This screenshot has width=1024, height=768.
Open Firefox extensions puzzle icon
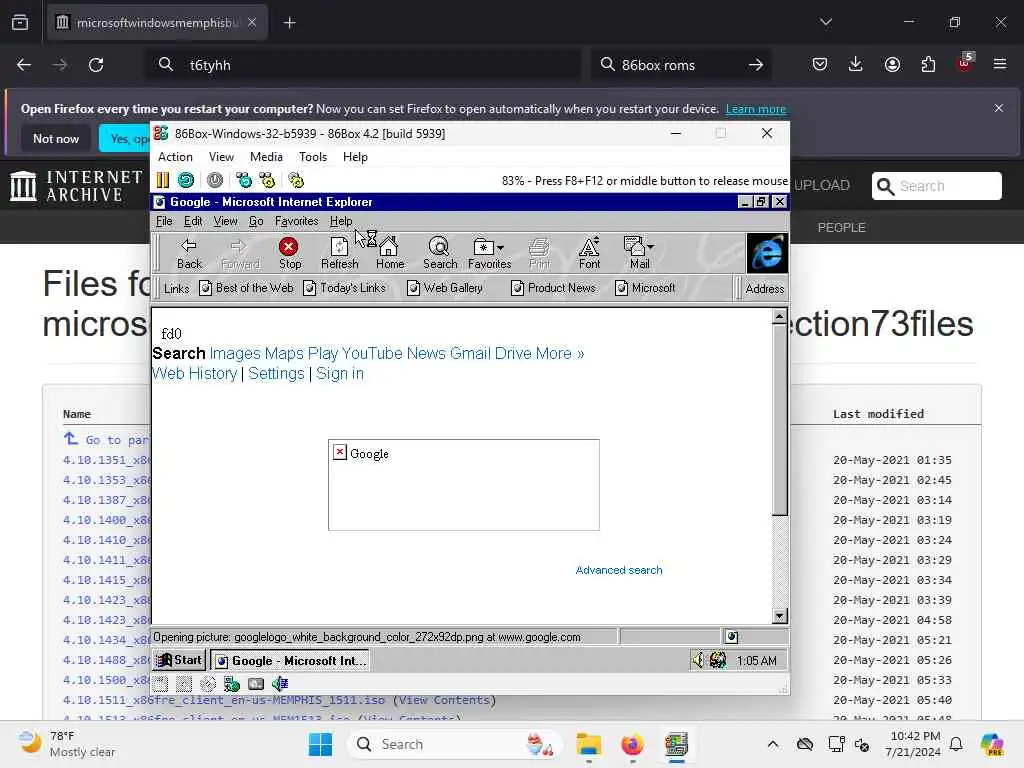point(928,64)
